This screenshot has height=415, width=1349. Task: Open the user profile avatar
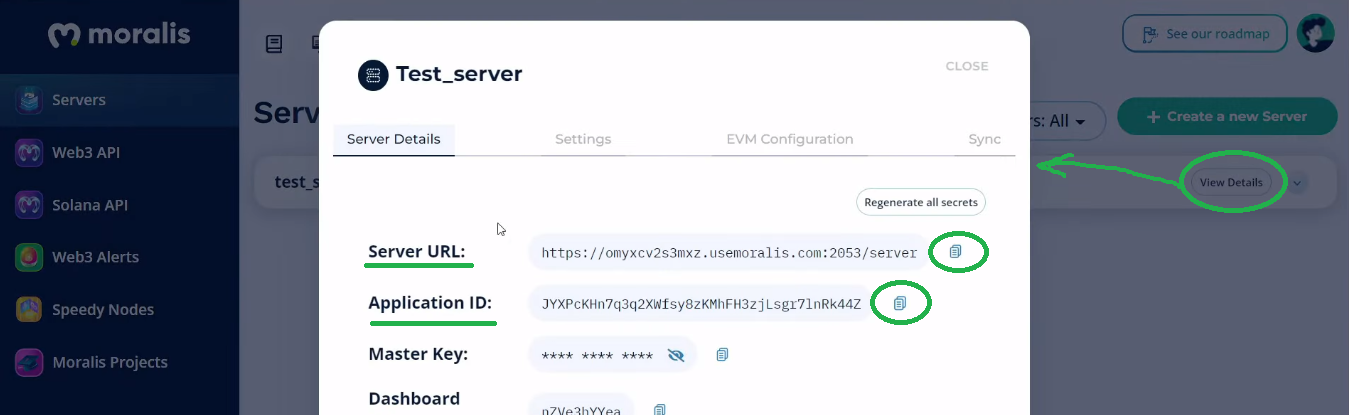tap(1316, 33)
